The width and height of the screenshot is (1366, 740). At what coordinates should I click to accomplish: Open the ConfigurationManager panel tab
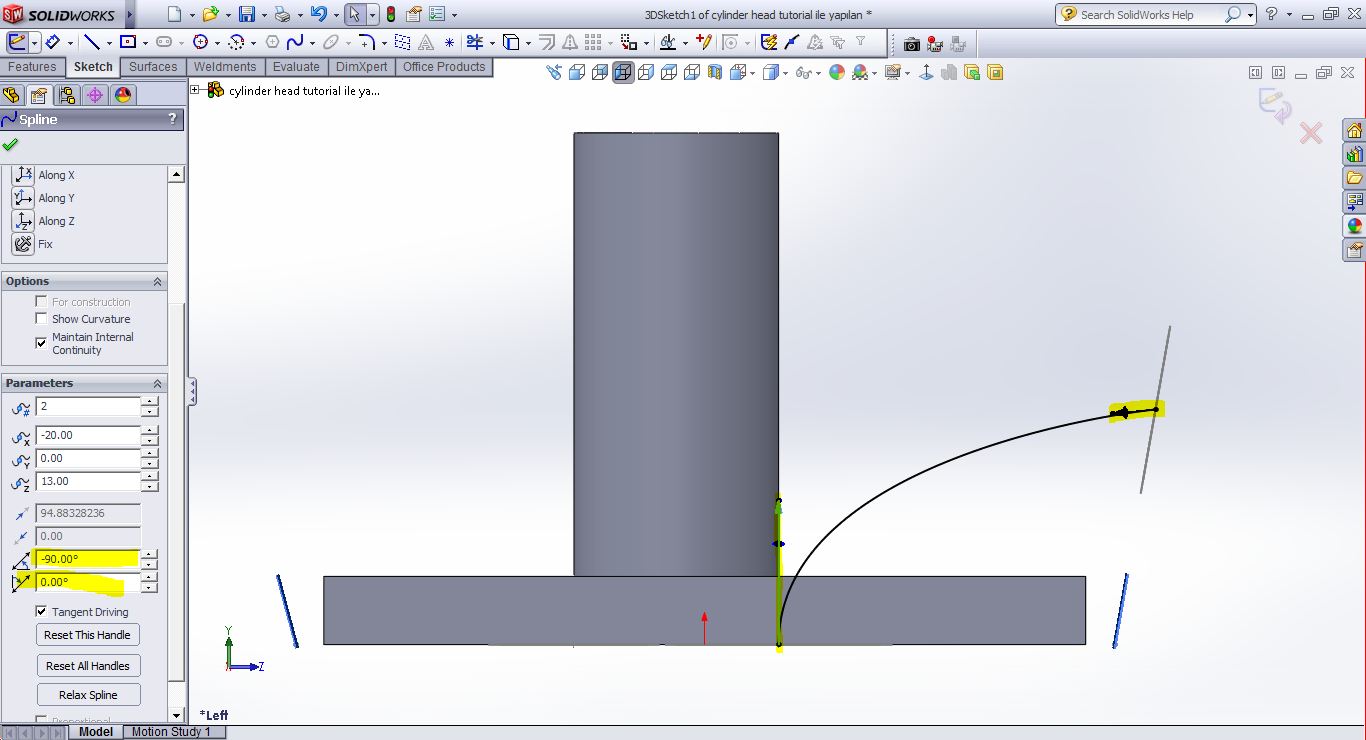point(67,95)
